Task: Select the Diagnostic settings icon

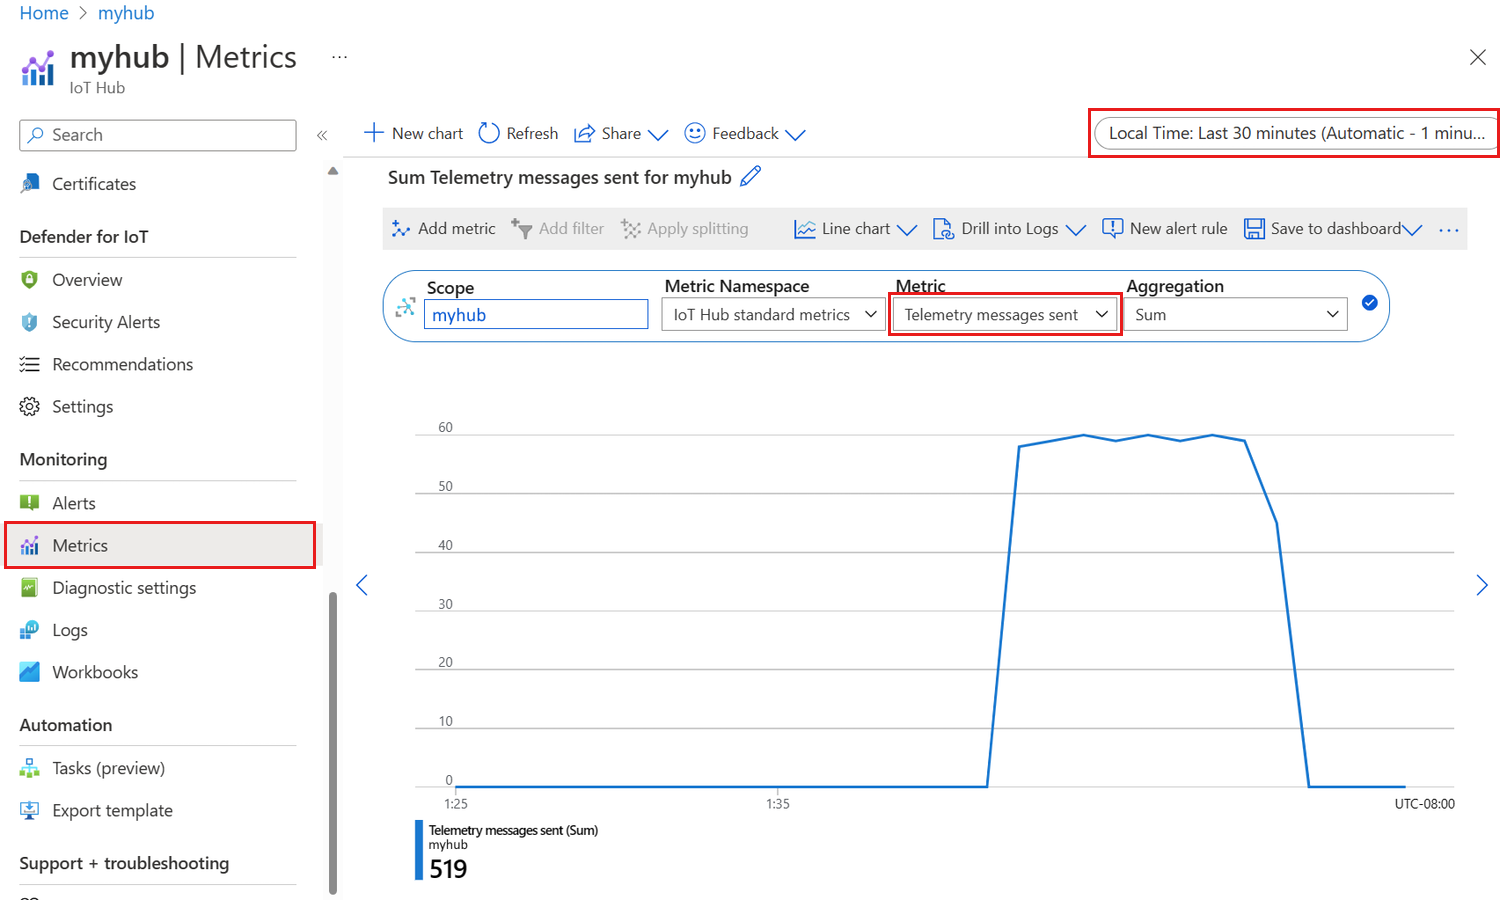Action: [x=31, y=588]
